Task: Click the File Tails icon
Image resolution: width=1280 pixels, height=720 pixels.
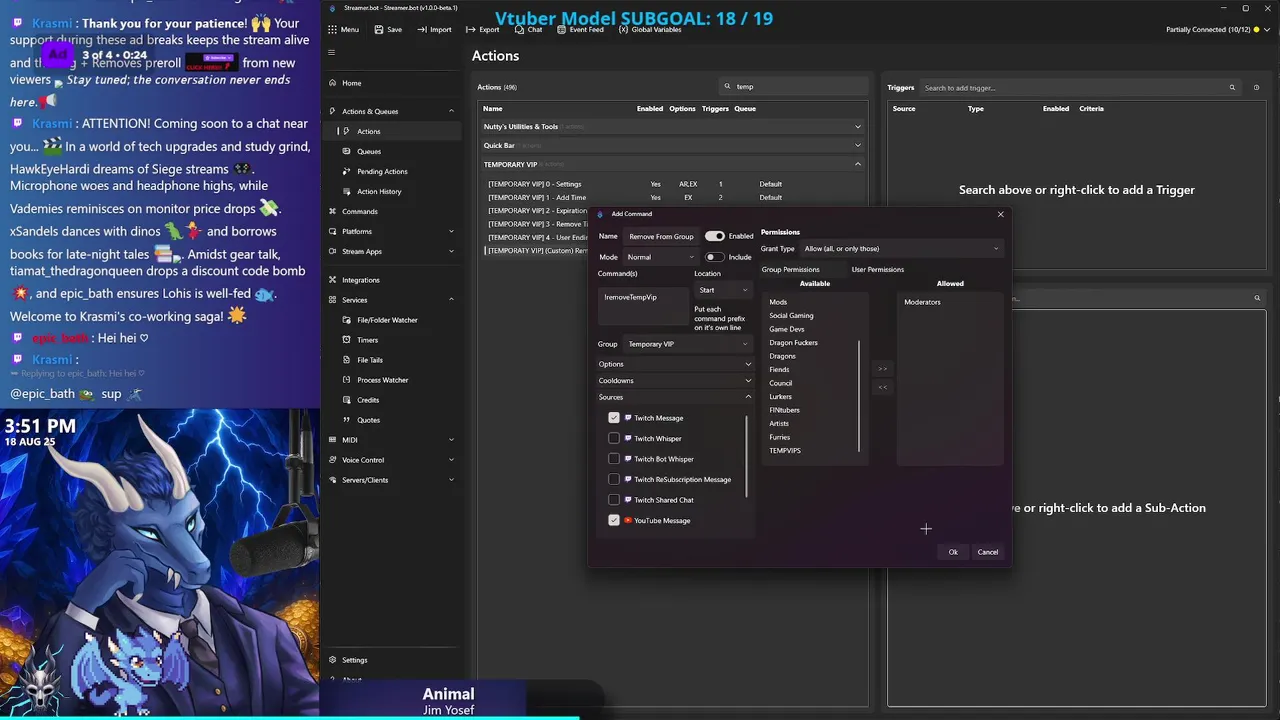Action: tap(347, 360)
